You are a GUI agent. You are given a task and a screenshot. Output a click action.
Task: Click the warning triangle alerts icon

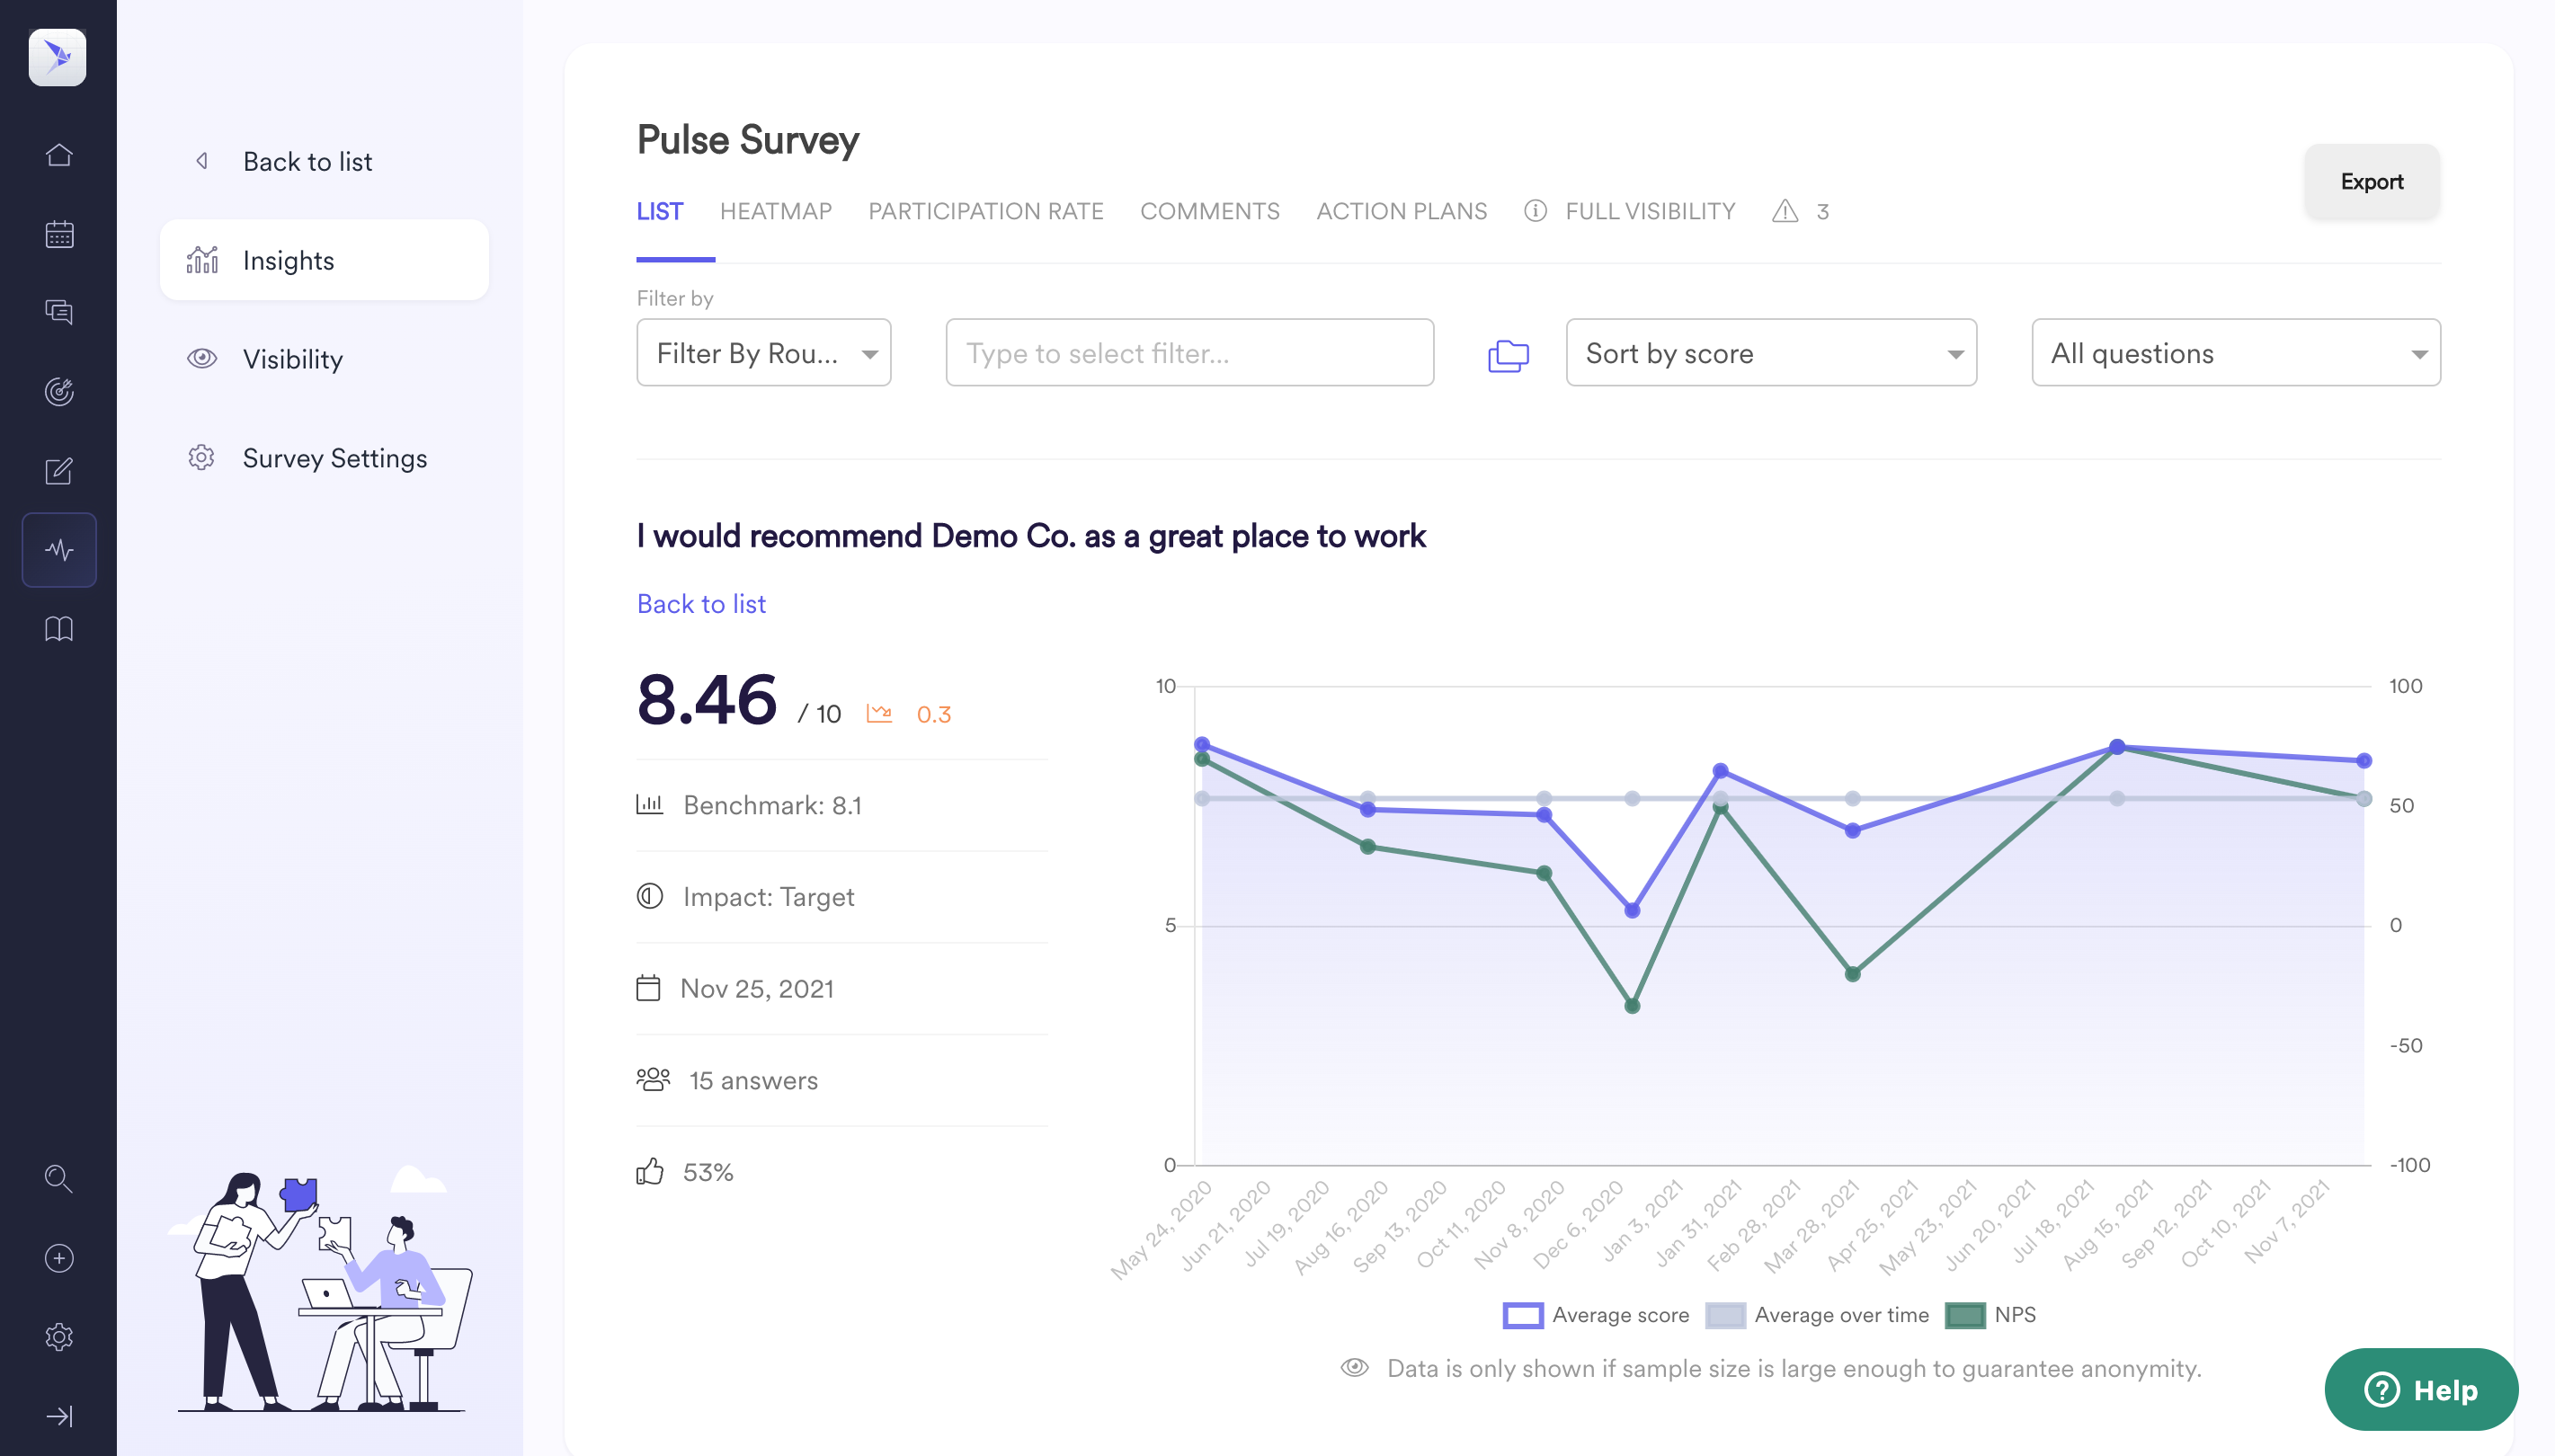click(x=1785, y=211)
